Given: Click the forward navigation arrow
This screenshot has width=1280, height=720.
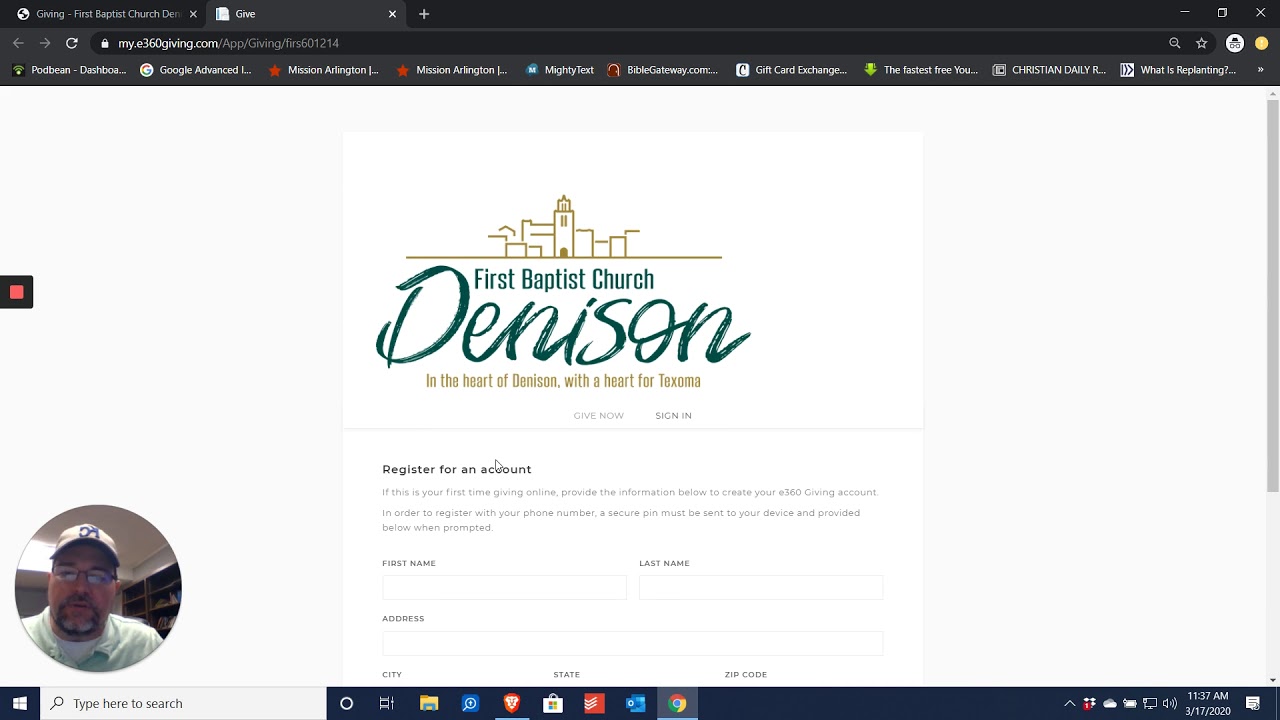Looking at the screenshot, I should pos(44,43).
